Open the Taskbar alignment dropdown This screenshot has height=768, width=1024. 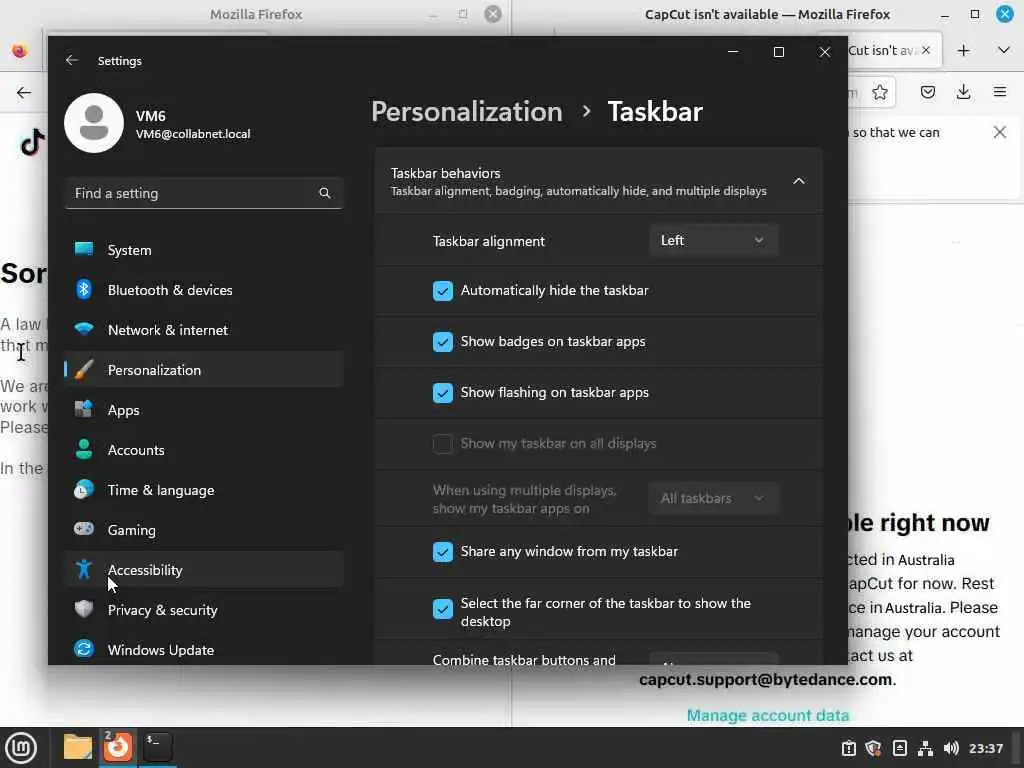pos(713,240)
